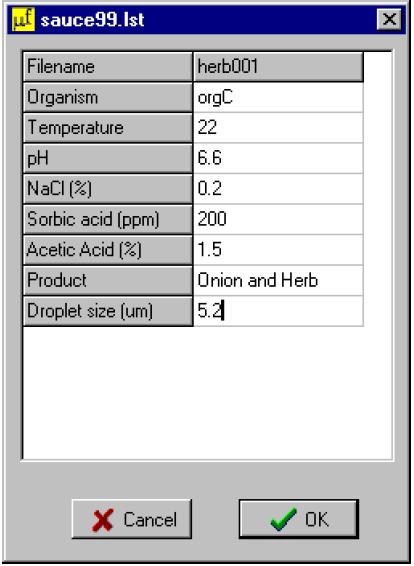Click the Acetic Acid value 1.5
Screen dimensions: 414x566
click(278, 250)
